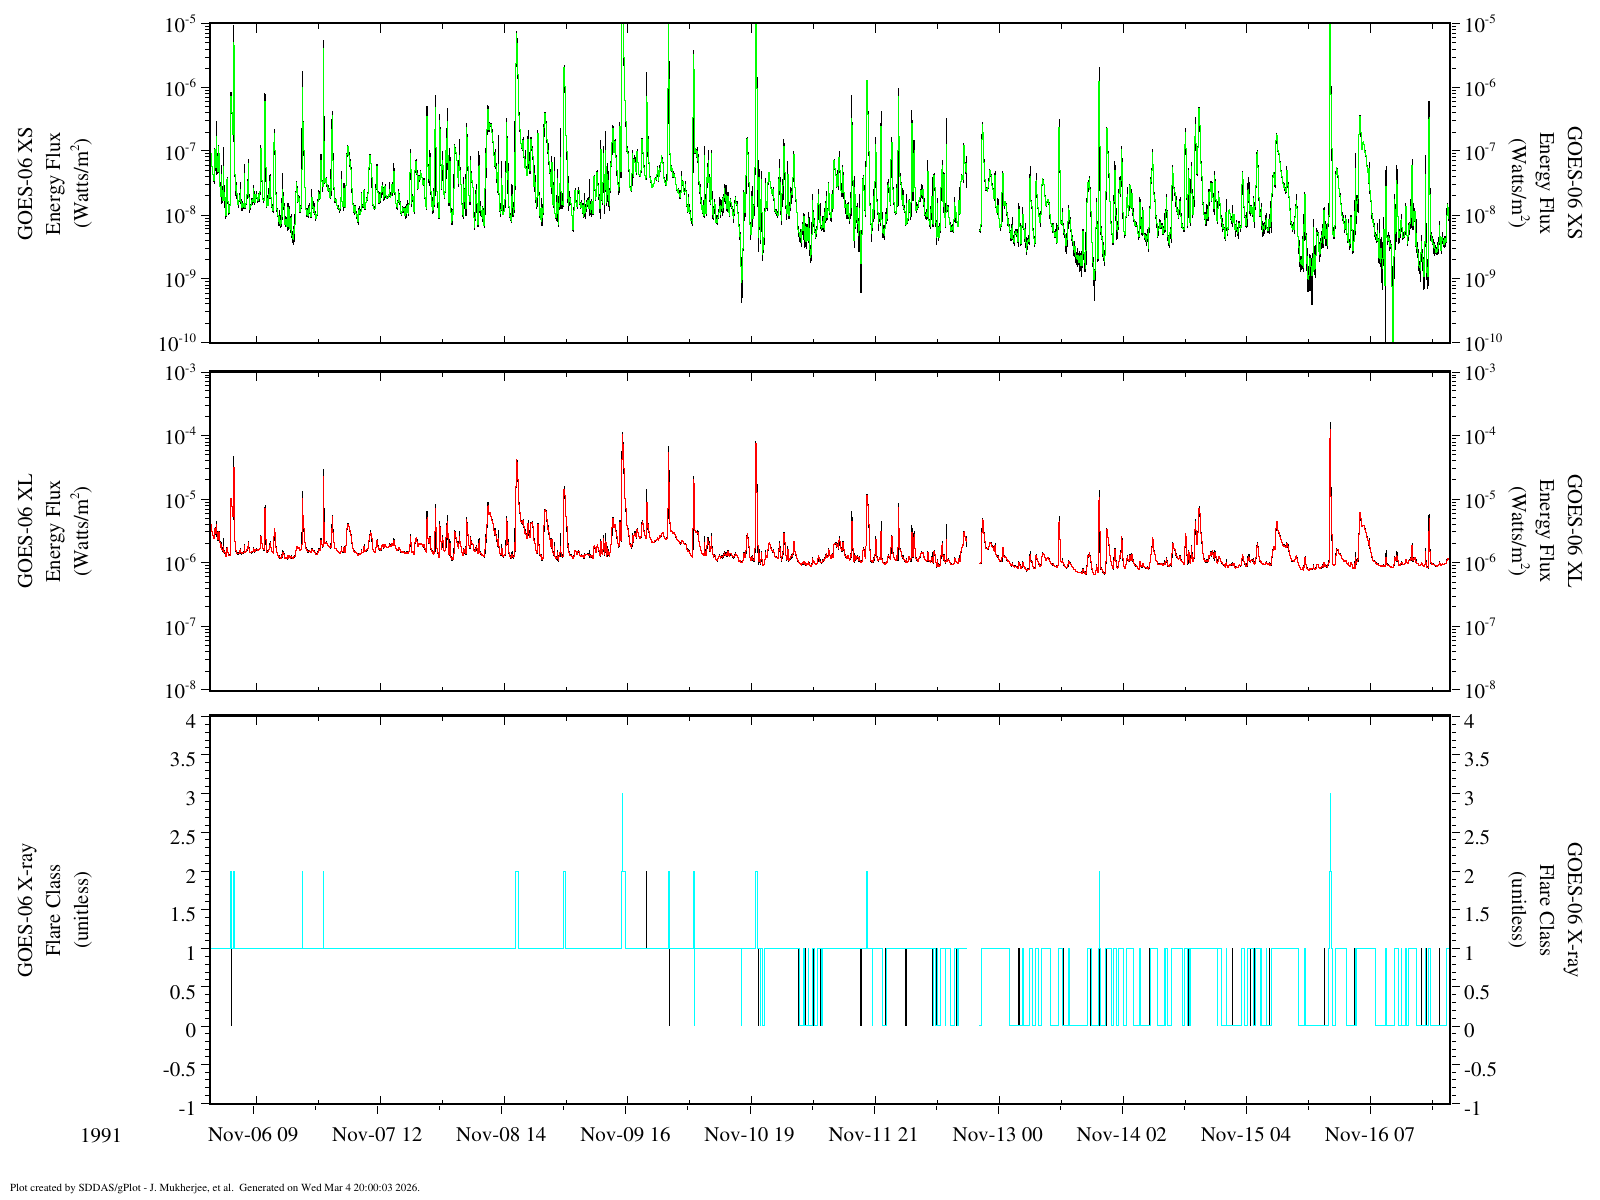Viewport: 1600px width, 1200px height.
Task: Select the Nov-15 04 time tick label
Action: pos(1246,1134)
